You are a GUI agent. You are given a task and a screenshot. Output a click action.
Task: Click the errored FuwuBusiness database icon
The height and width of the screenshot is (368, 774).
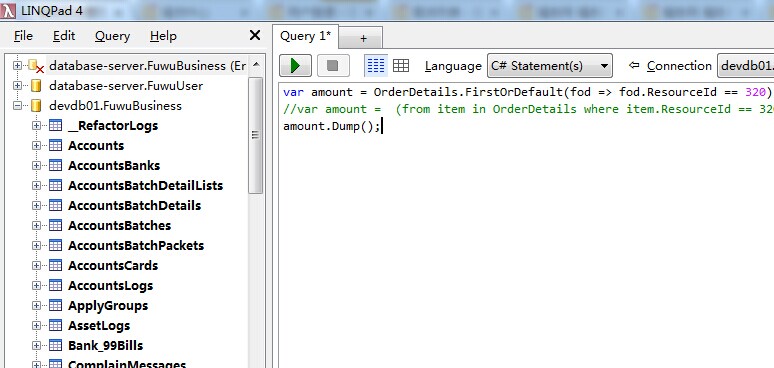(36, 66)
